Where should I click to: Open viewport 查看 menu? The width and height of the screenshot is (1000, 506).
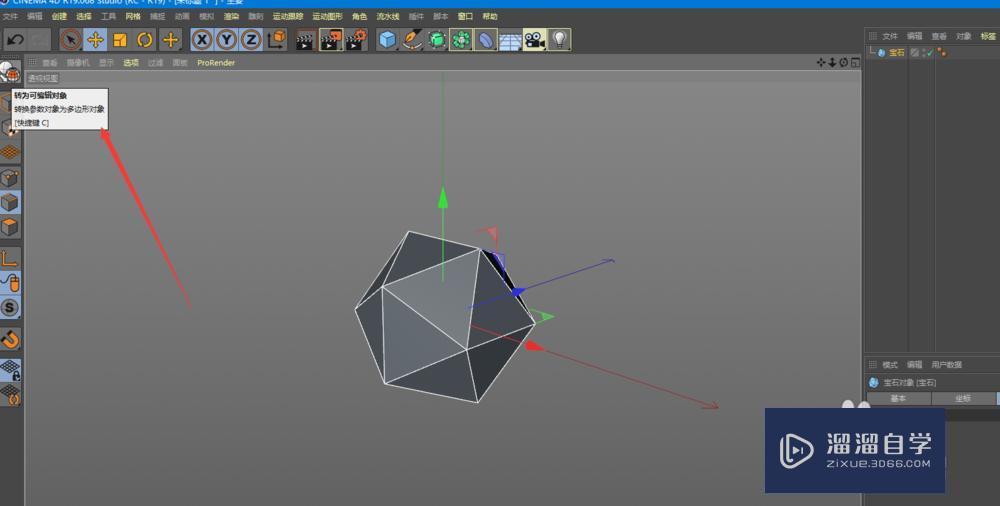click(x=50, y=63)
